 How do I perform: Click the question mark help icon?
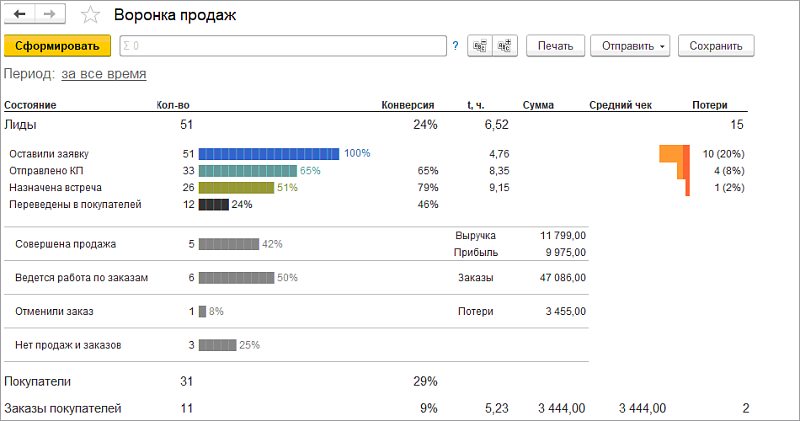[455, 46]
